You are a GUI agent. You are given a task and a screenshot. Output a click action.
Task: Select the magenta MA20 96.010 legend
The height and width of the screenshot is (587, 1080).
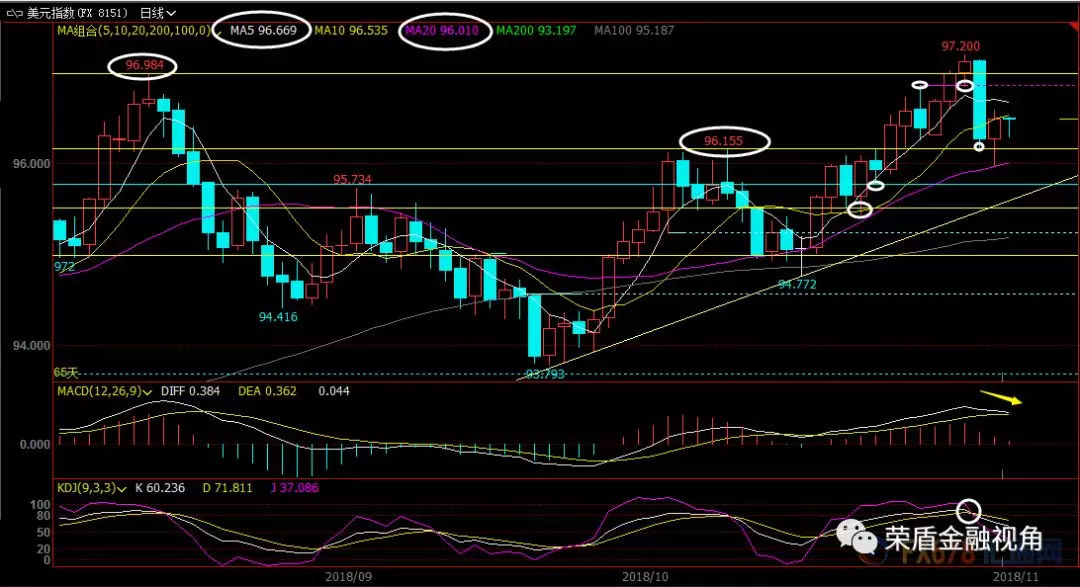442,31
